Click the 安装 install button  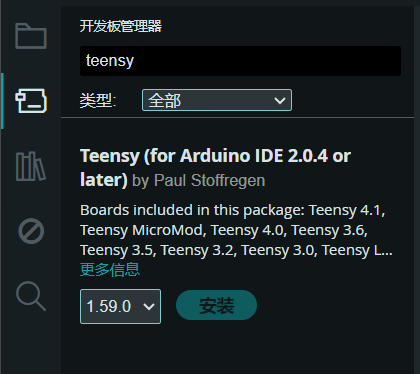[x=216, y=305]
